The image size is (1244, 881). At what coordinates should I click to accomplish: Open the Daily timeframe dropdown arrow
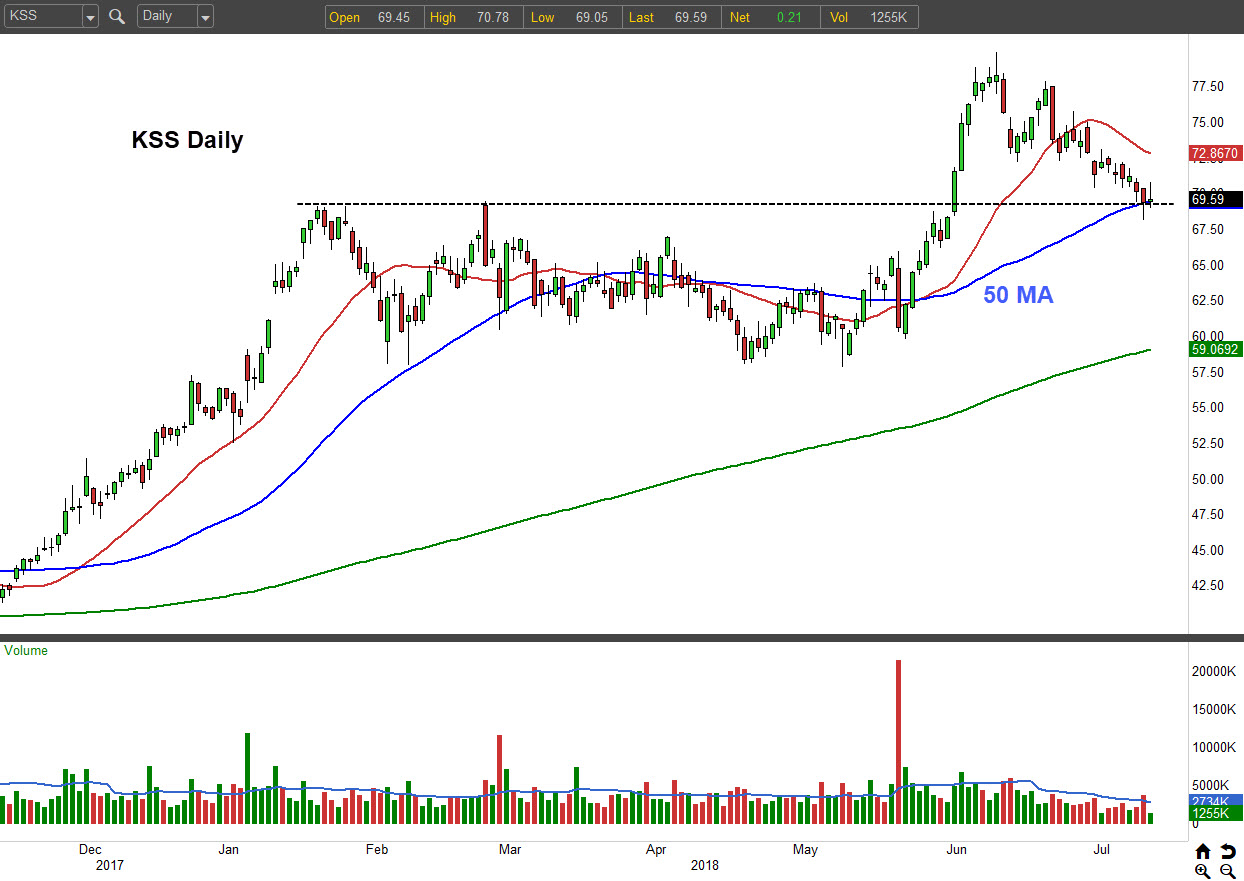[205, 17]
